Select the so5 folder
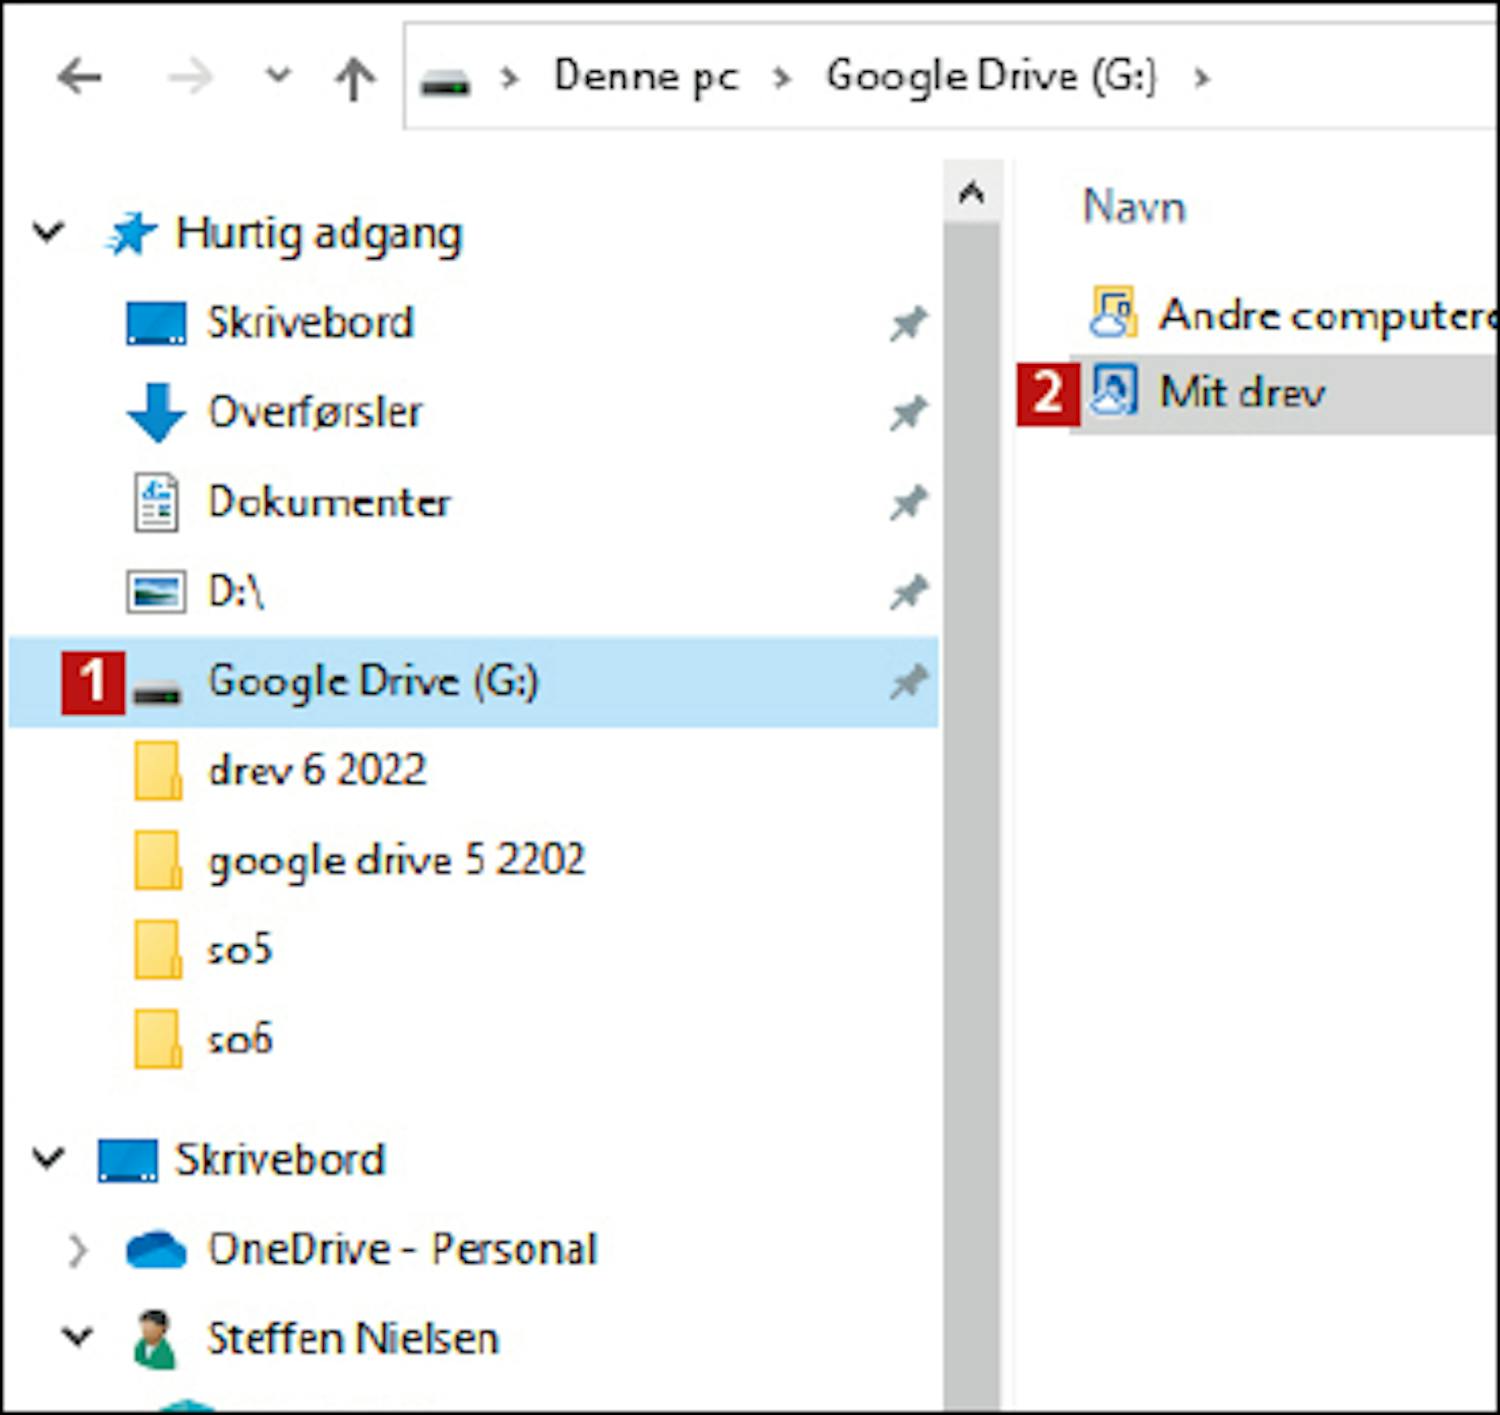Viewport: 1500px width, 1415px height. point(239,950)
